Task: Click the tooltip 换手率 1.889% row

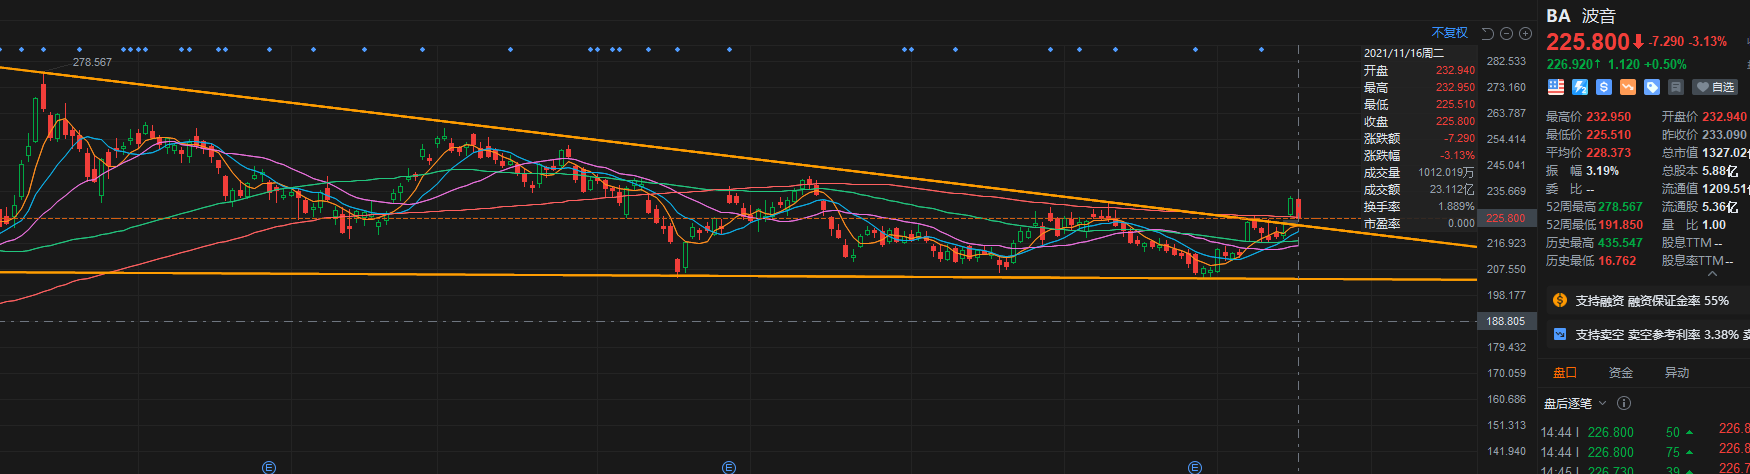Action: (1419, 207)
